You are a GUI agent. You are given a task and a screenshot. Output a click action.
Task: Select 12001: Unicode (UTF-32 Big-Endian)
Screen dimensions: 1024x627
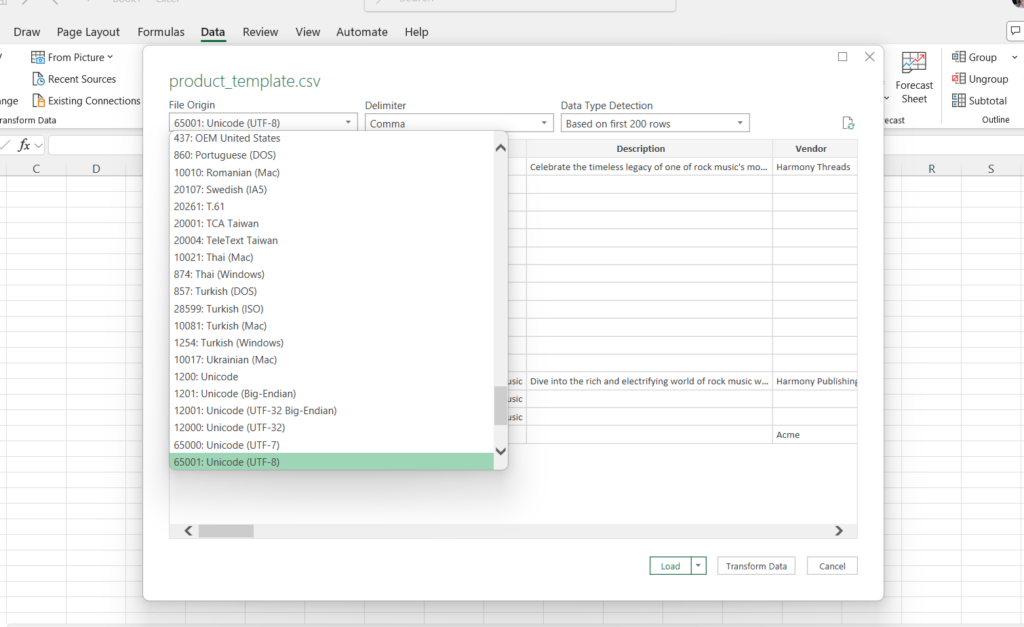tap(332, 410)
